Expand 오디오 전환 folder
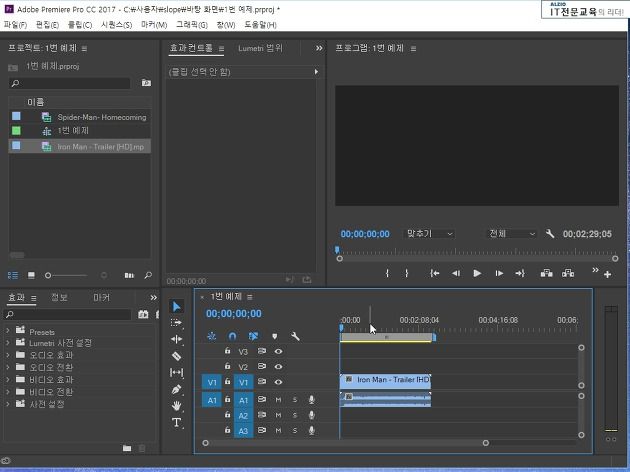 [x=8, y=367]
